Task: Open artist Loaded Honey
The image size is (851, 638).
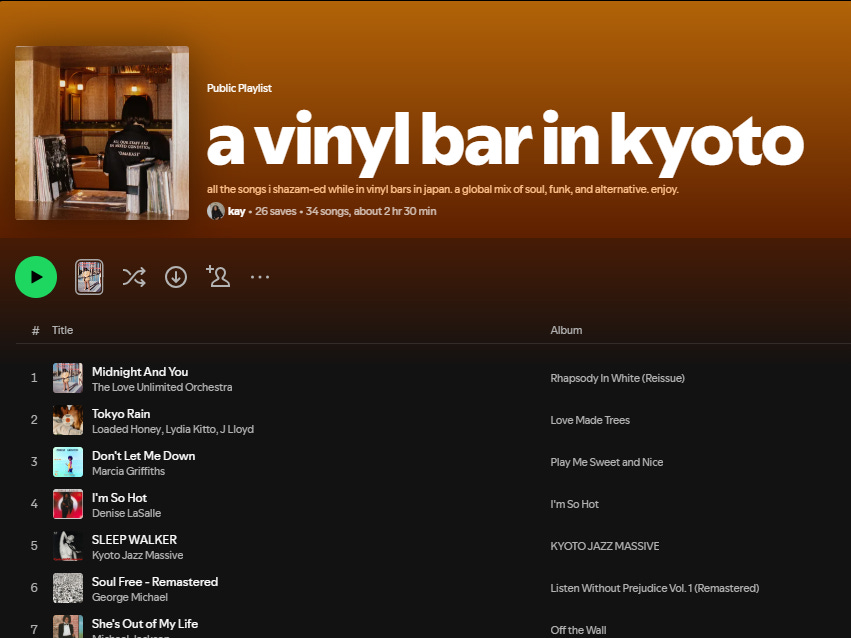Action: point(126,429)
